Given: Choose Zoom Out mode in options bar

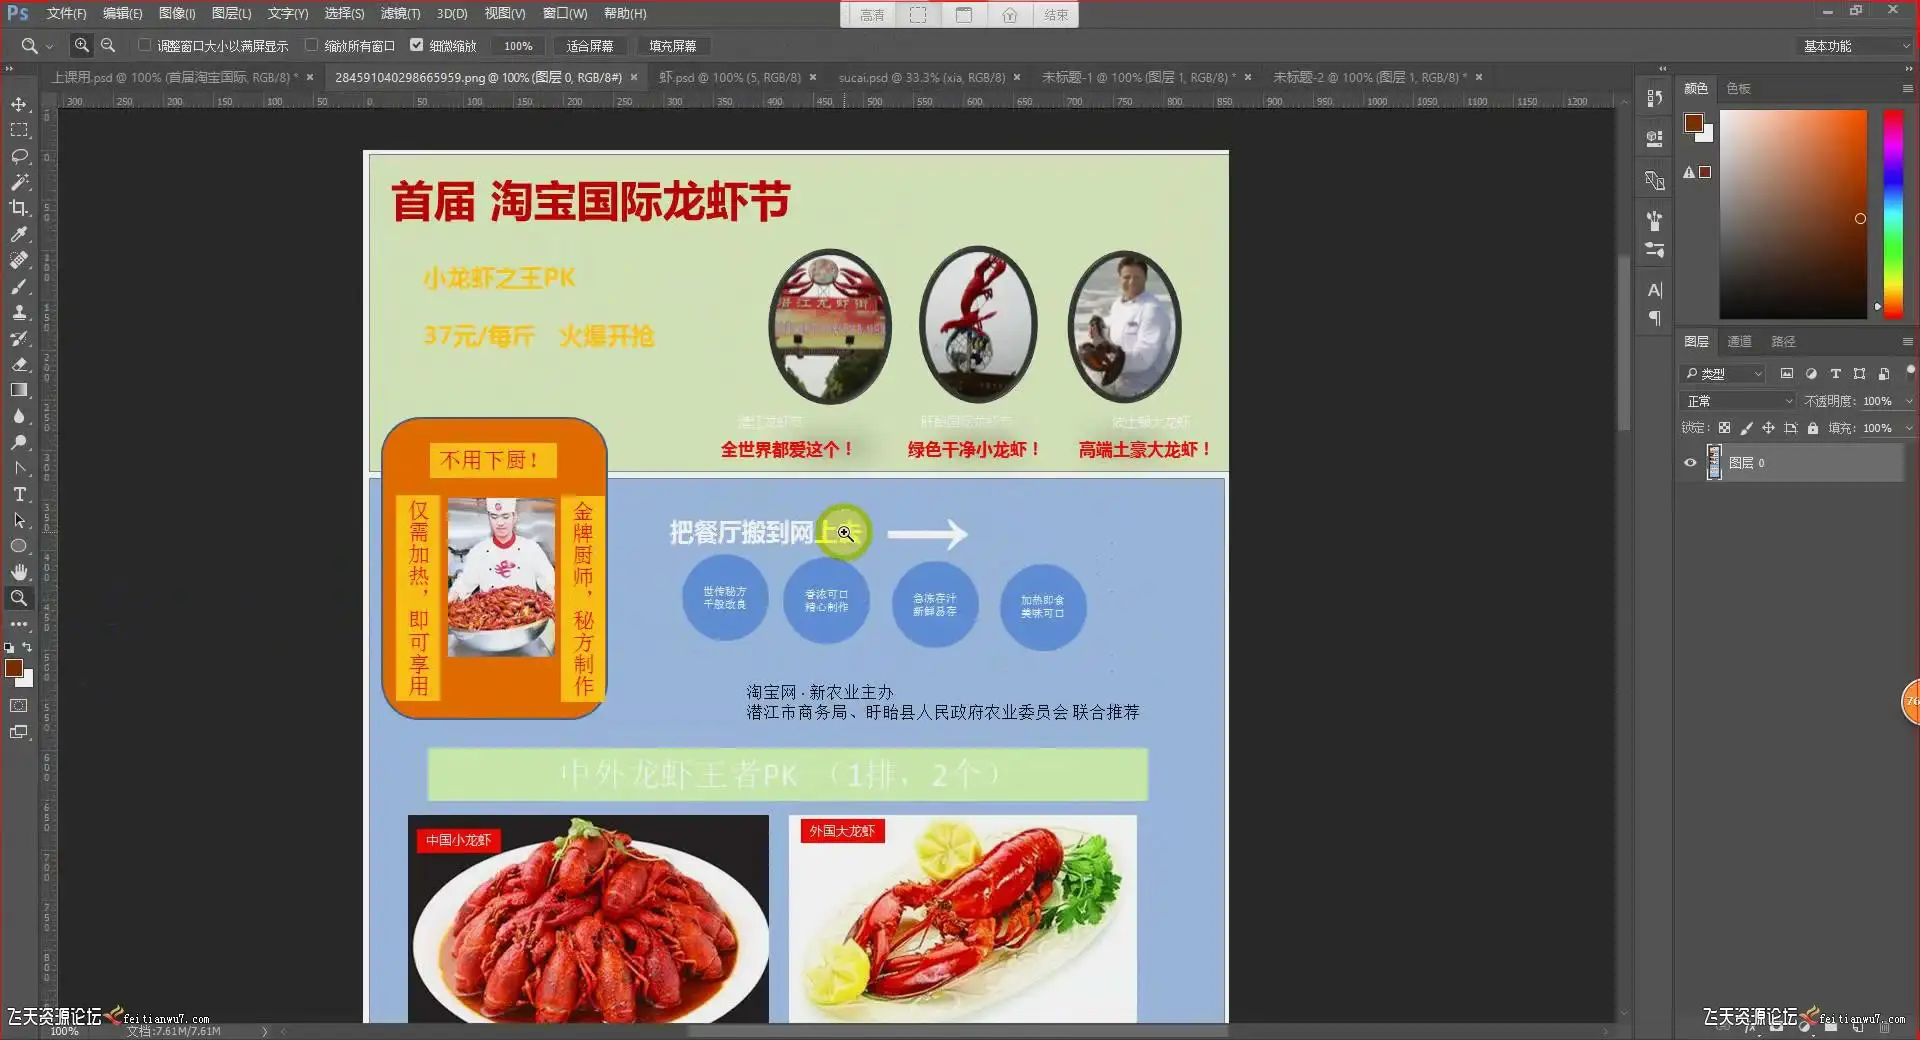Looking at the screenshot, I should point(108,45).
